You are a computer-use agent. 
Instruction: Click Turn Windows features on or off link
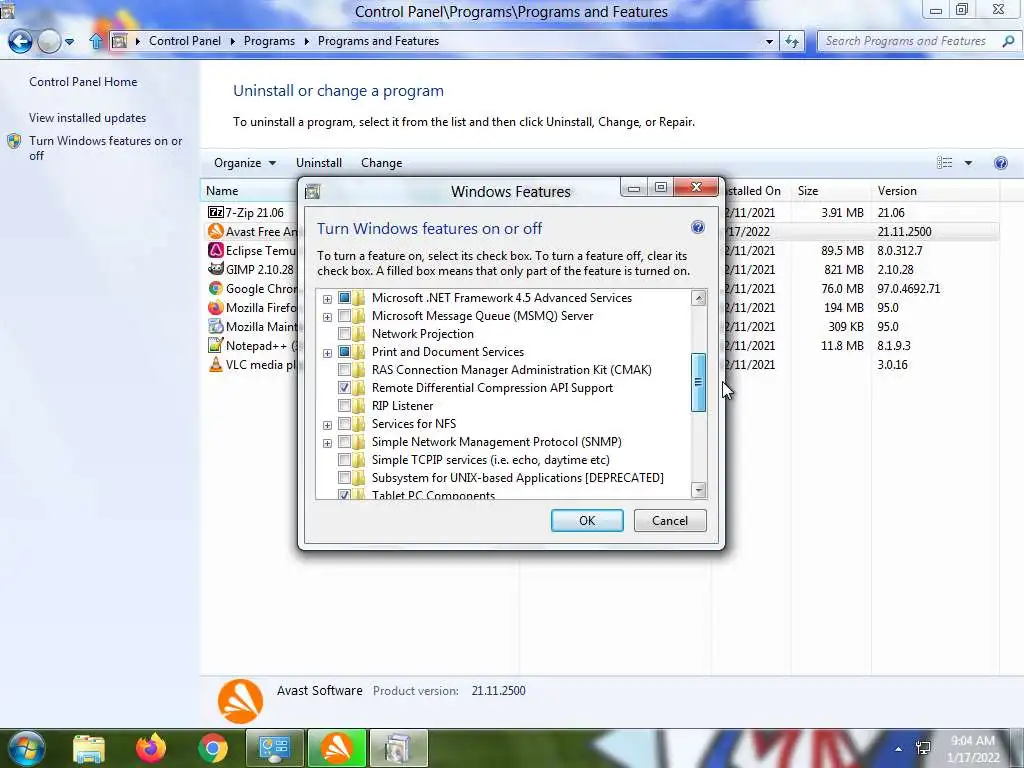click(105, 148)
